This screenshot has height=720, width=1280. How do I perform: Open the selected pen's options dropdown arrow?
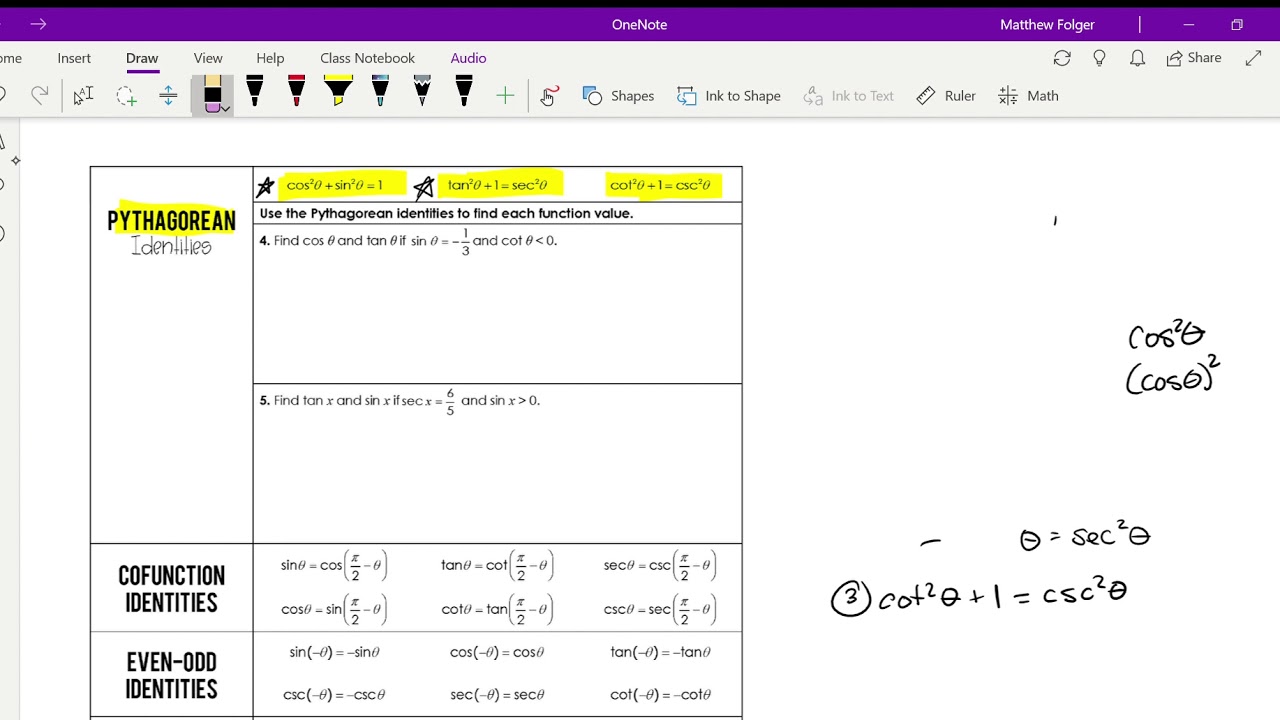225,108
